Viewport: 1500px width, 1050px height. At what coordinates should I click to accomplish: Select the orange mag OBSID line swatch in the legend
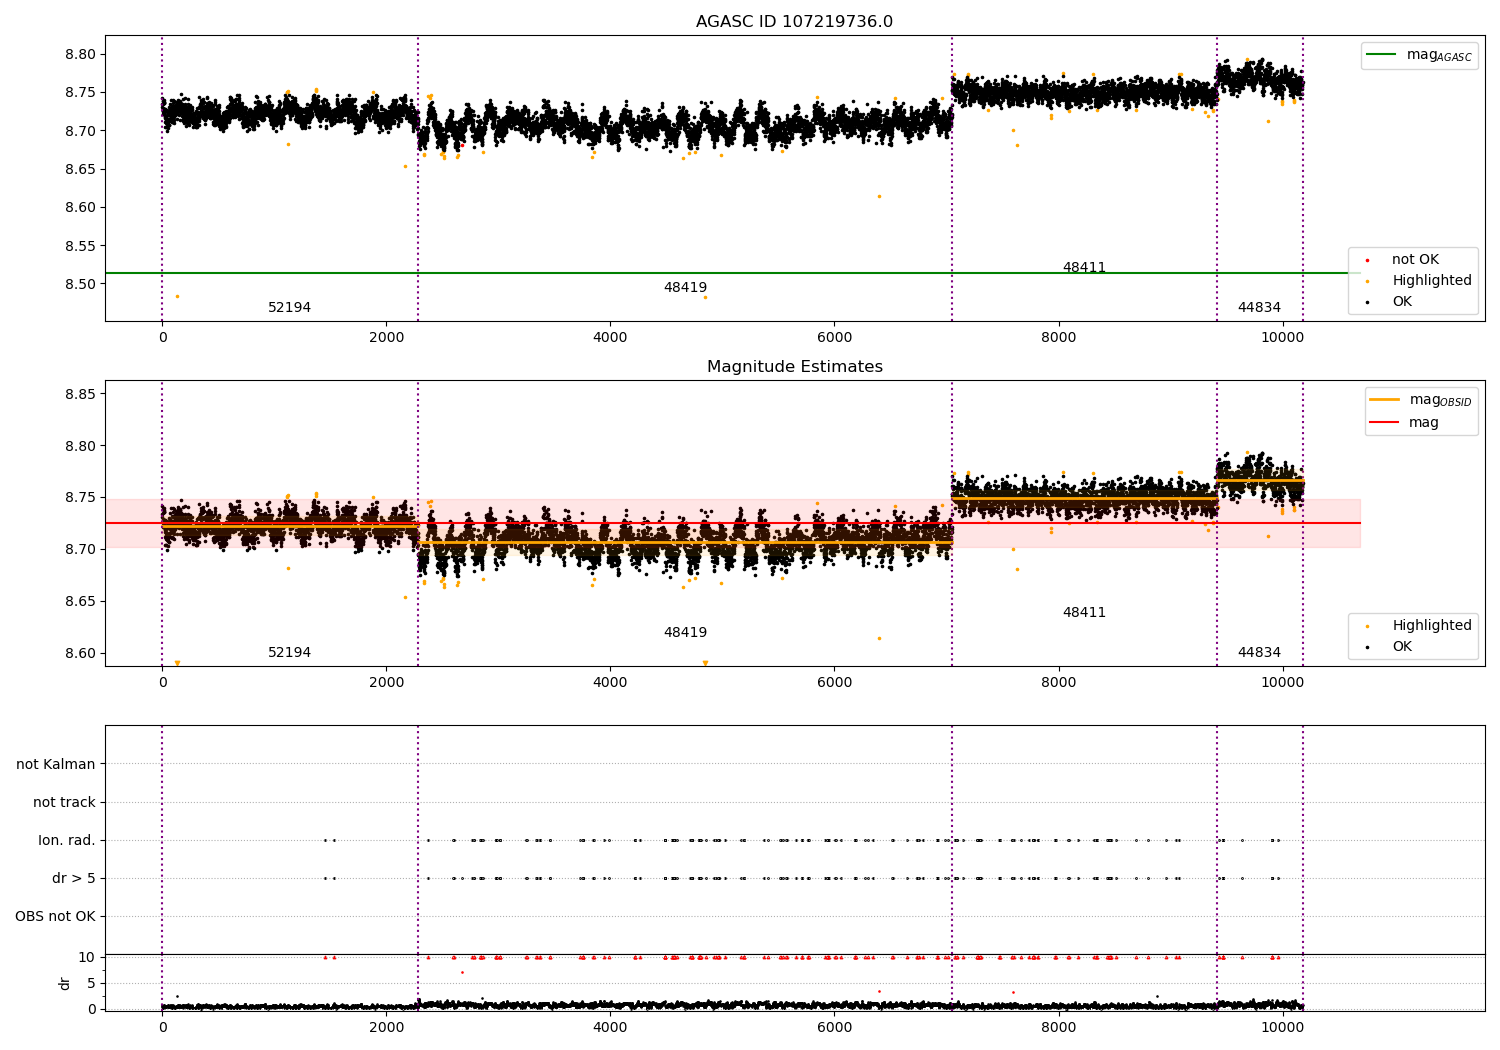click(1385, 400)
